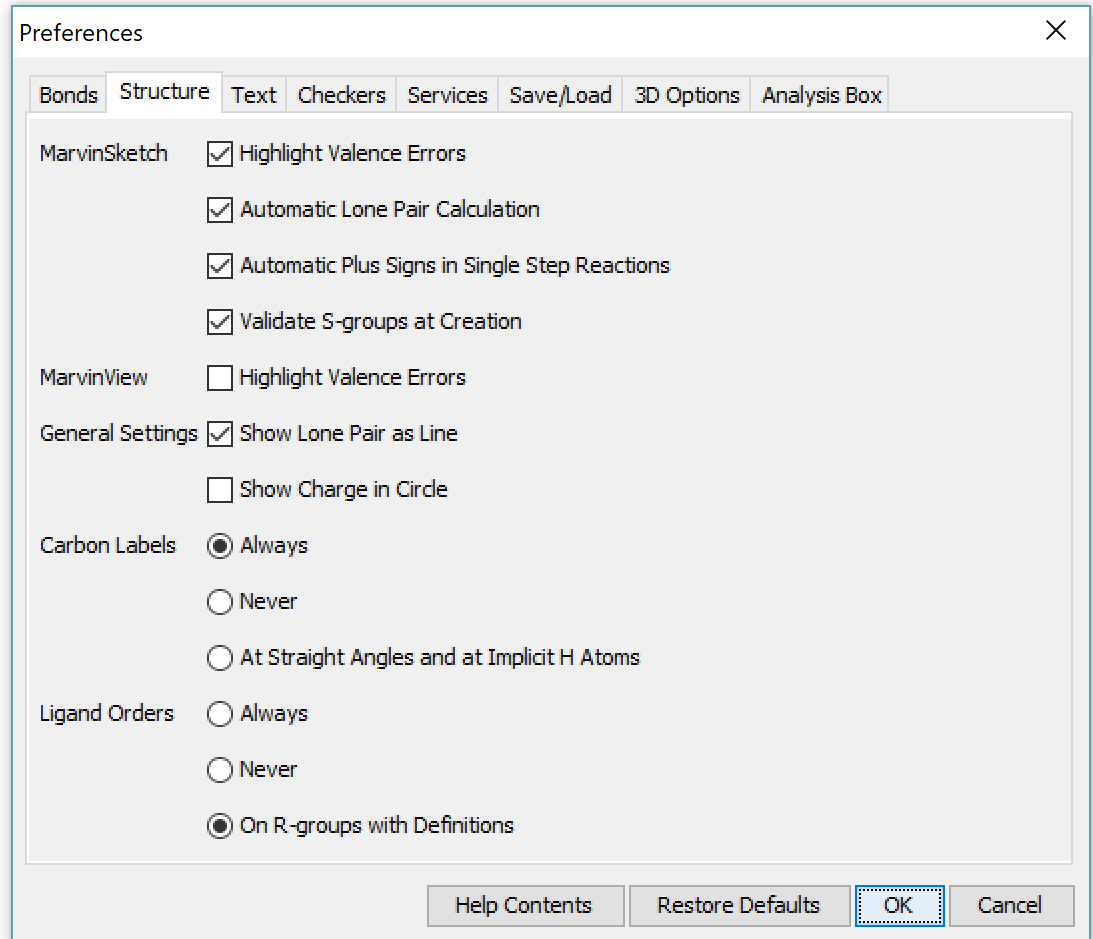Image resolution: width=1093 pixels, height=939 pixels.
Task: Open the Text preferences tab
Action: (x=254, y=95)
